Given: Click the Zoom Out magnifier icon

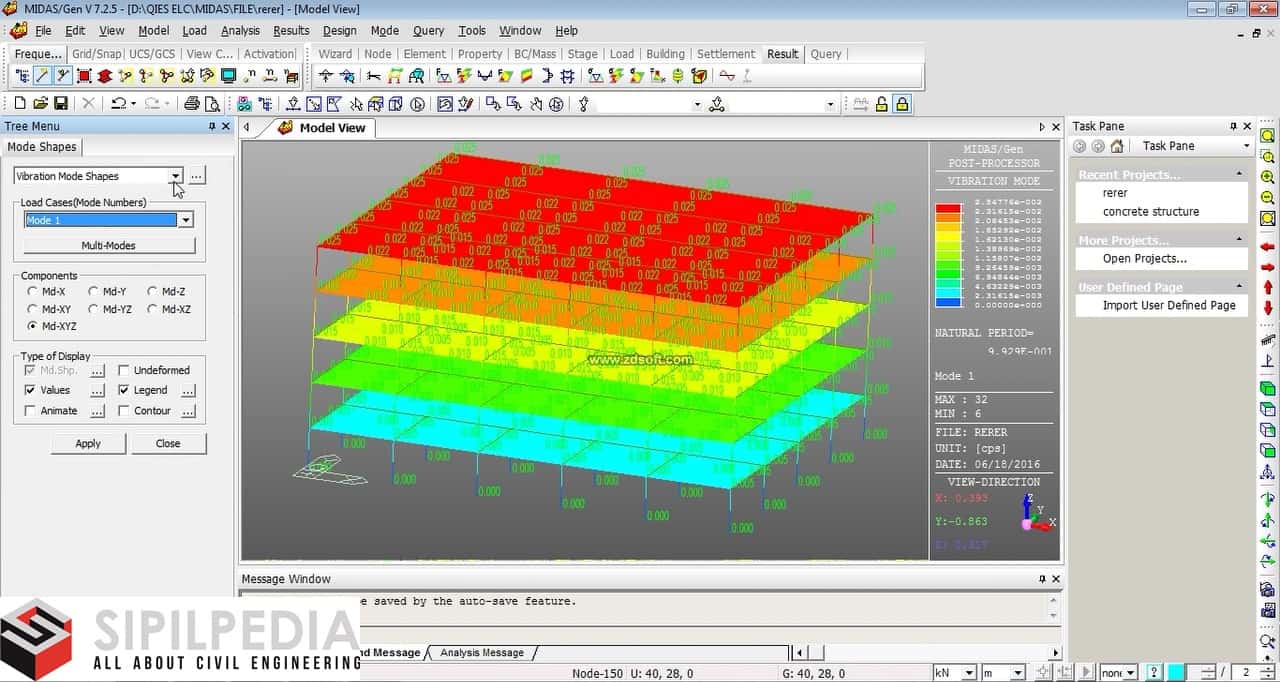Looking at the screenshot, I should pos(1268,198).
